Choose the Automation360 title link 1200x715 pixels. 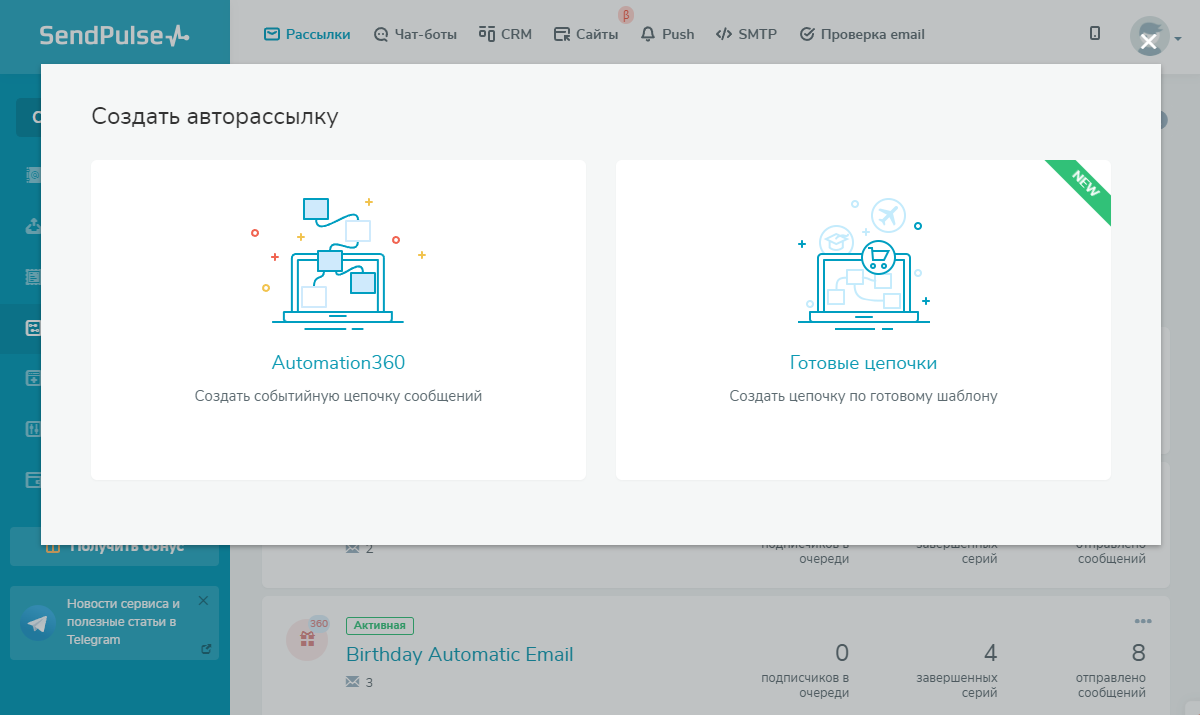[338, 363]
